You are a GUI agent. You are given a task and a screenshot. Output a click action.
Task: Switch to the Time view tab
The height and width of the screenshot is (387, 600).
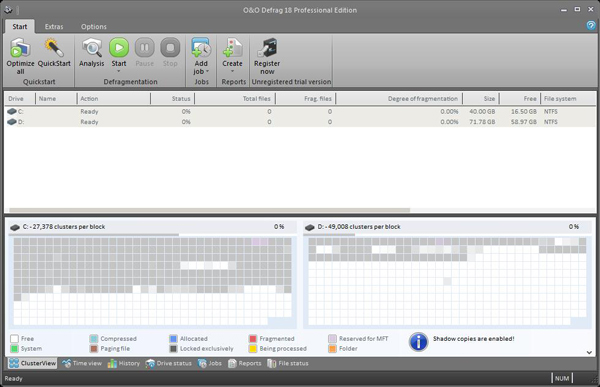pos(82,363)
